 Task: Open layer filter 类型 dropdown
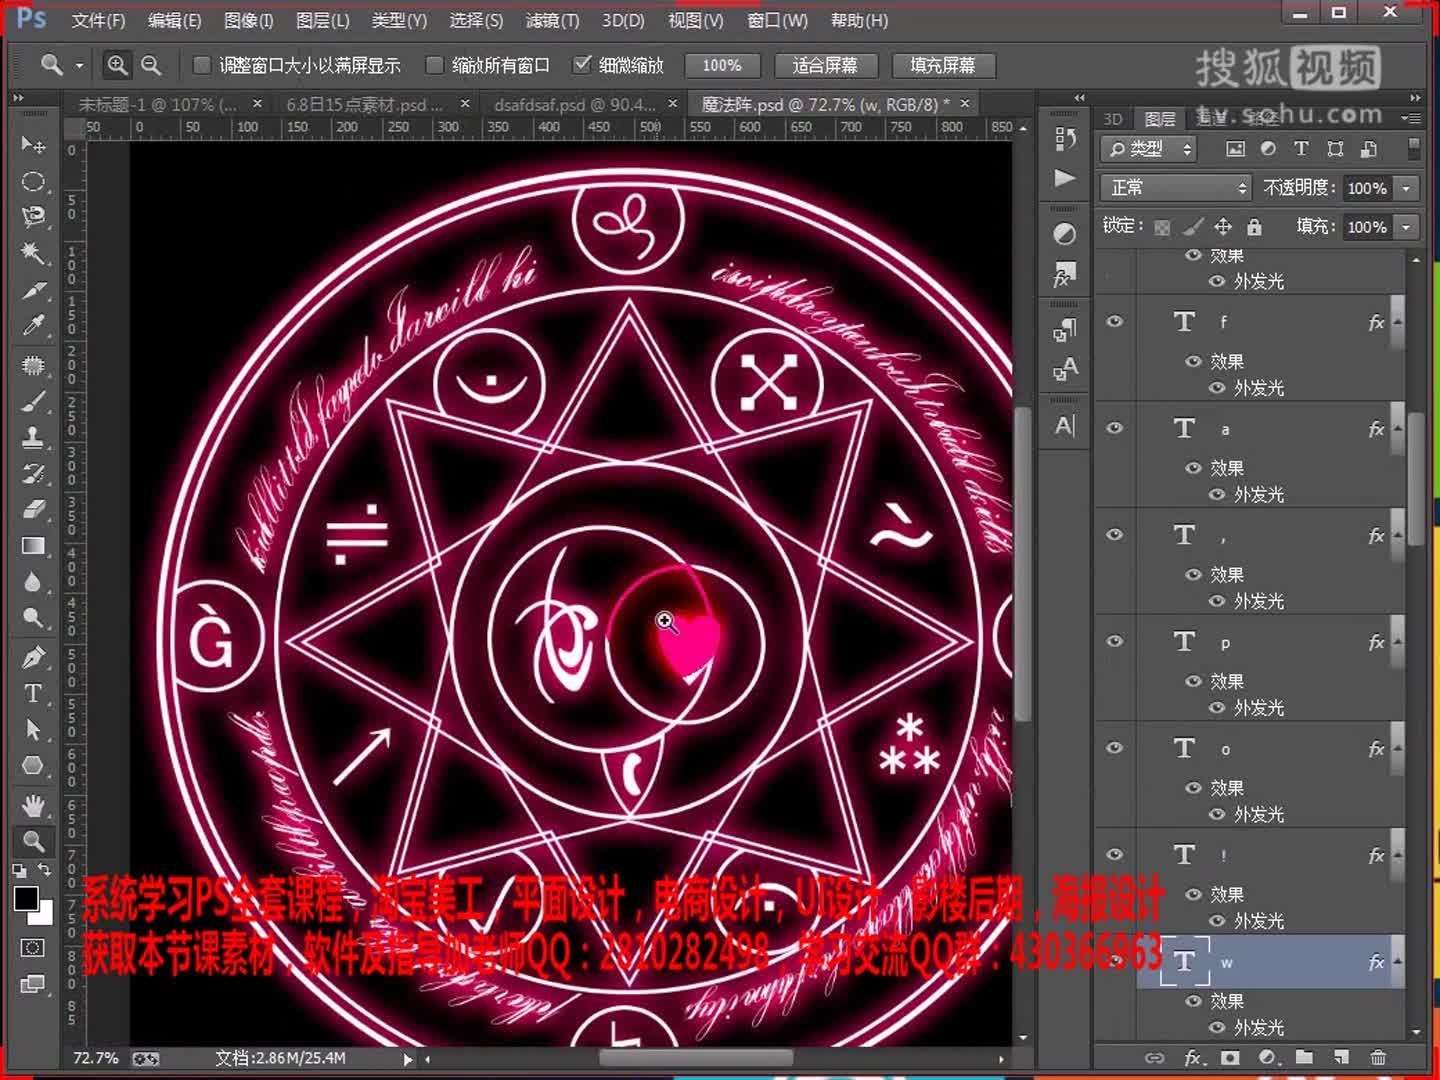coord(1149,149)
